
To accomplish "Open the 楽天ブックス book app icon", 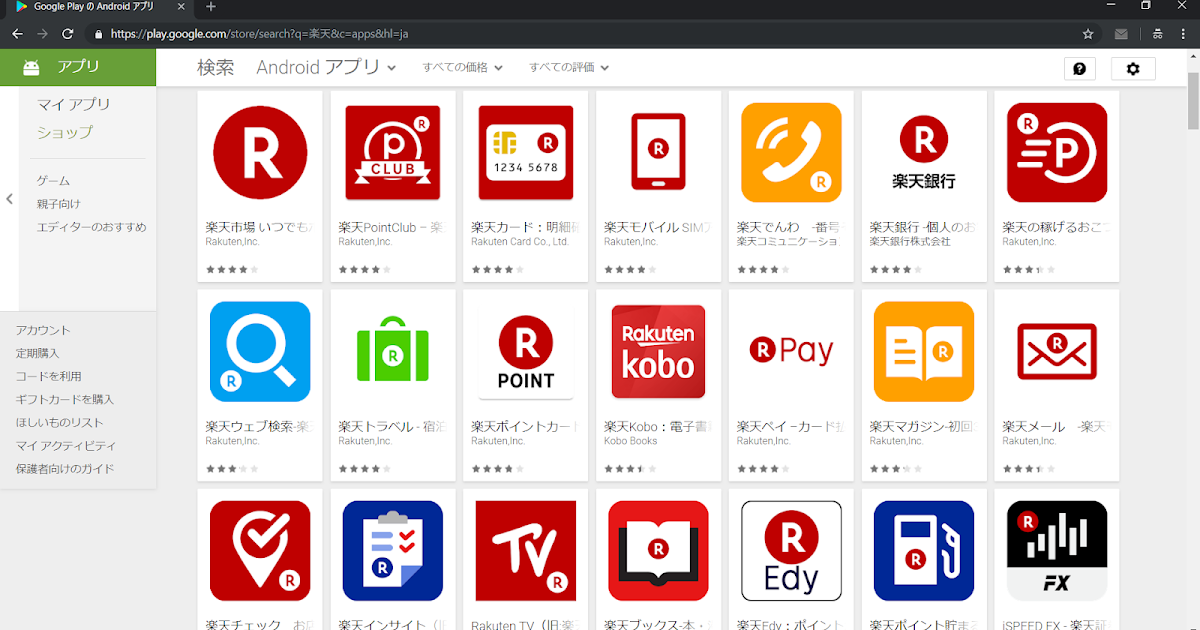I will point(658,550).
